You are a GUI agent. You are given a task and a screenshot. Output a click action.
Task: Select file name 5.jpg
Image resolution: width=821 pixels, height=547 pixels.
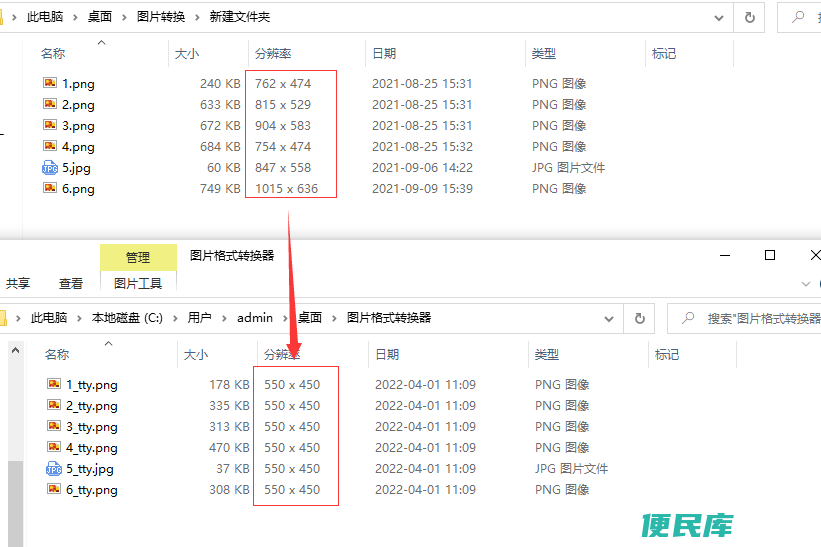click(x=76, y=168)
